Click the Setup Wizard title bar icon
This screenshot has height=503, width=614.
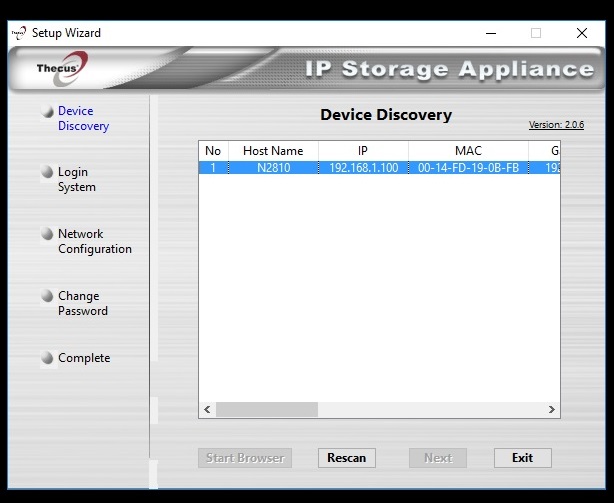[x=18, y=32]
